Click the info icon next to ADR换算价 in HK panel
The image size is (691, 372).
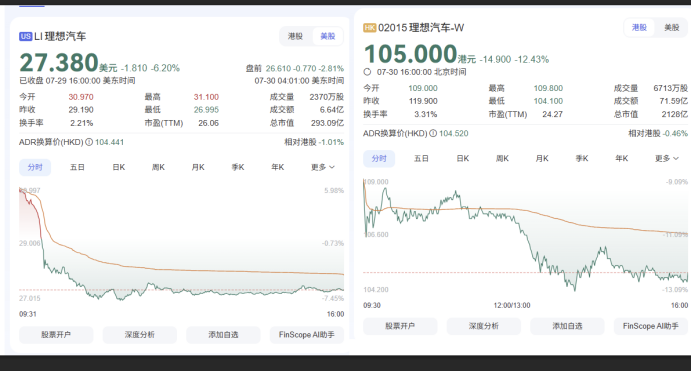[433, 133]
